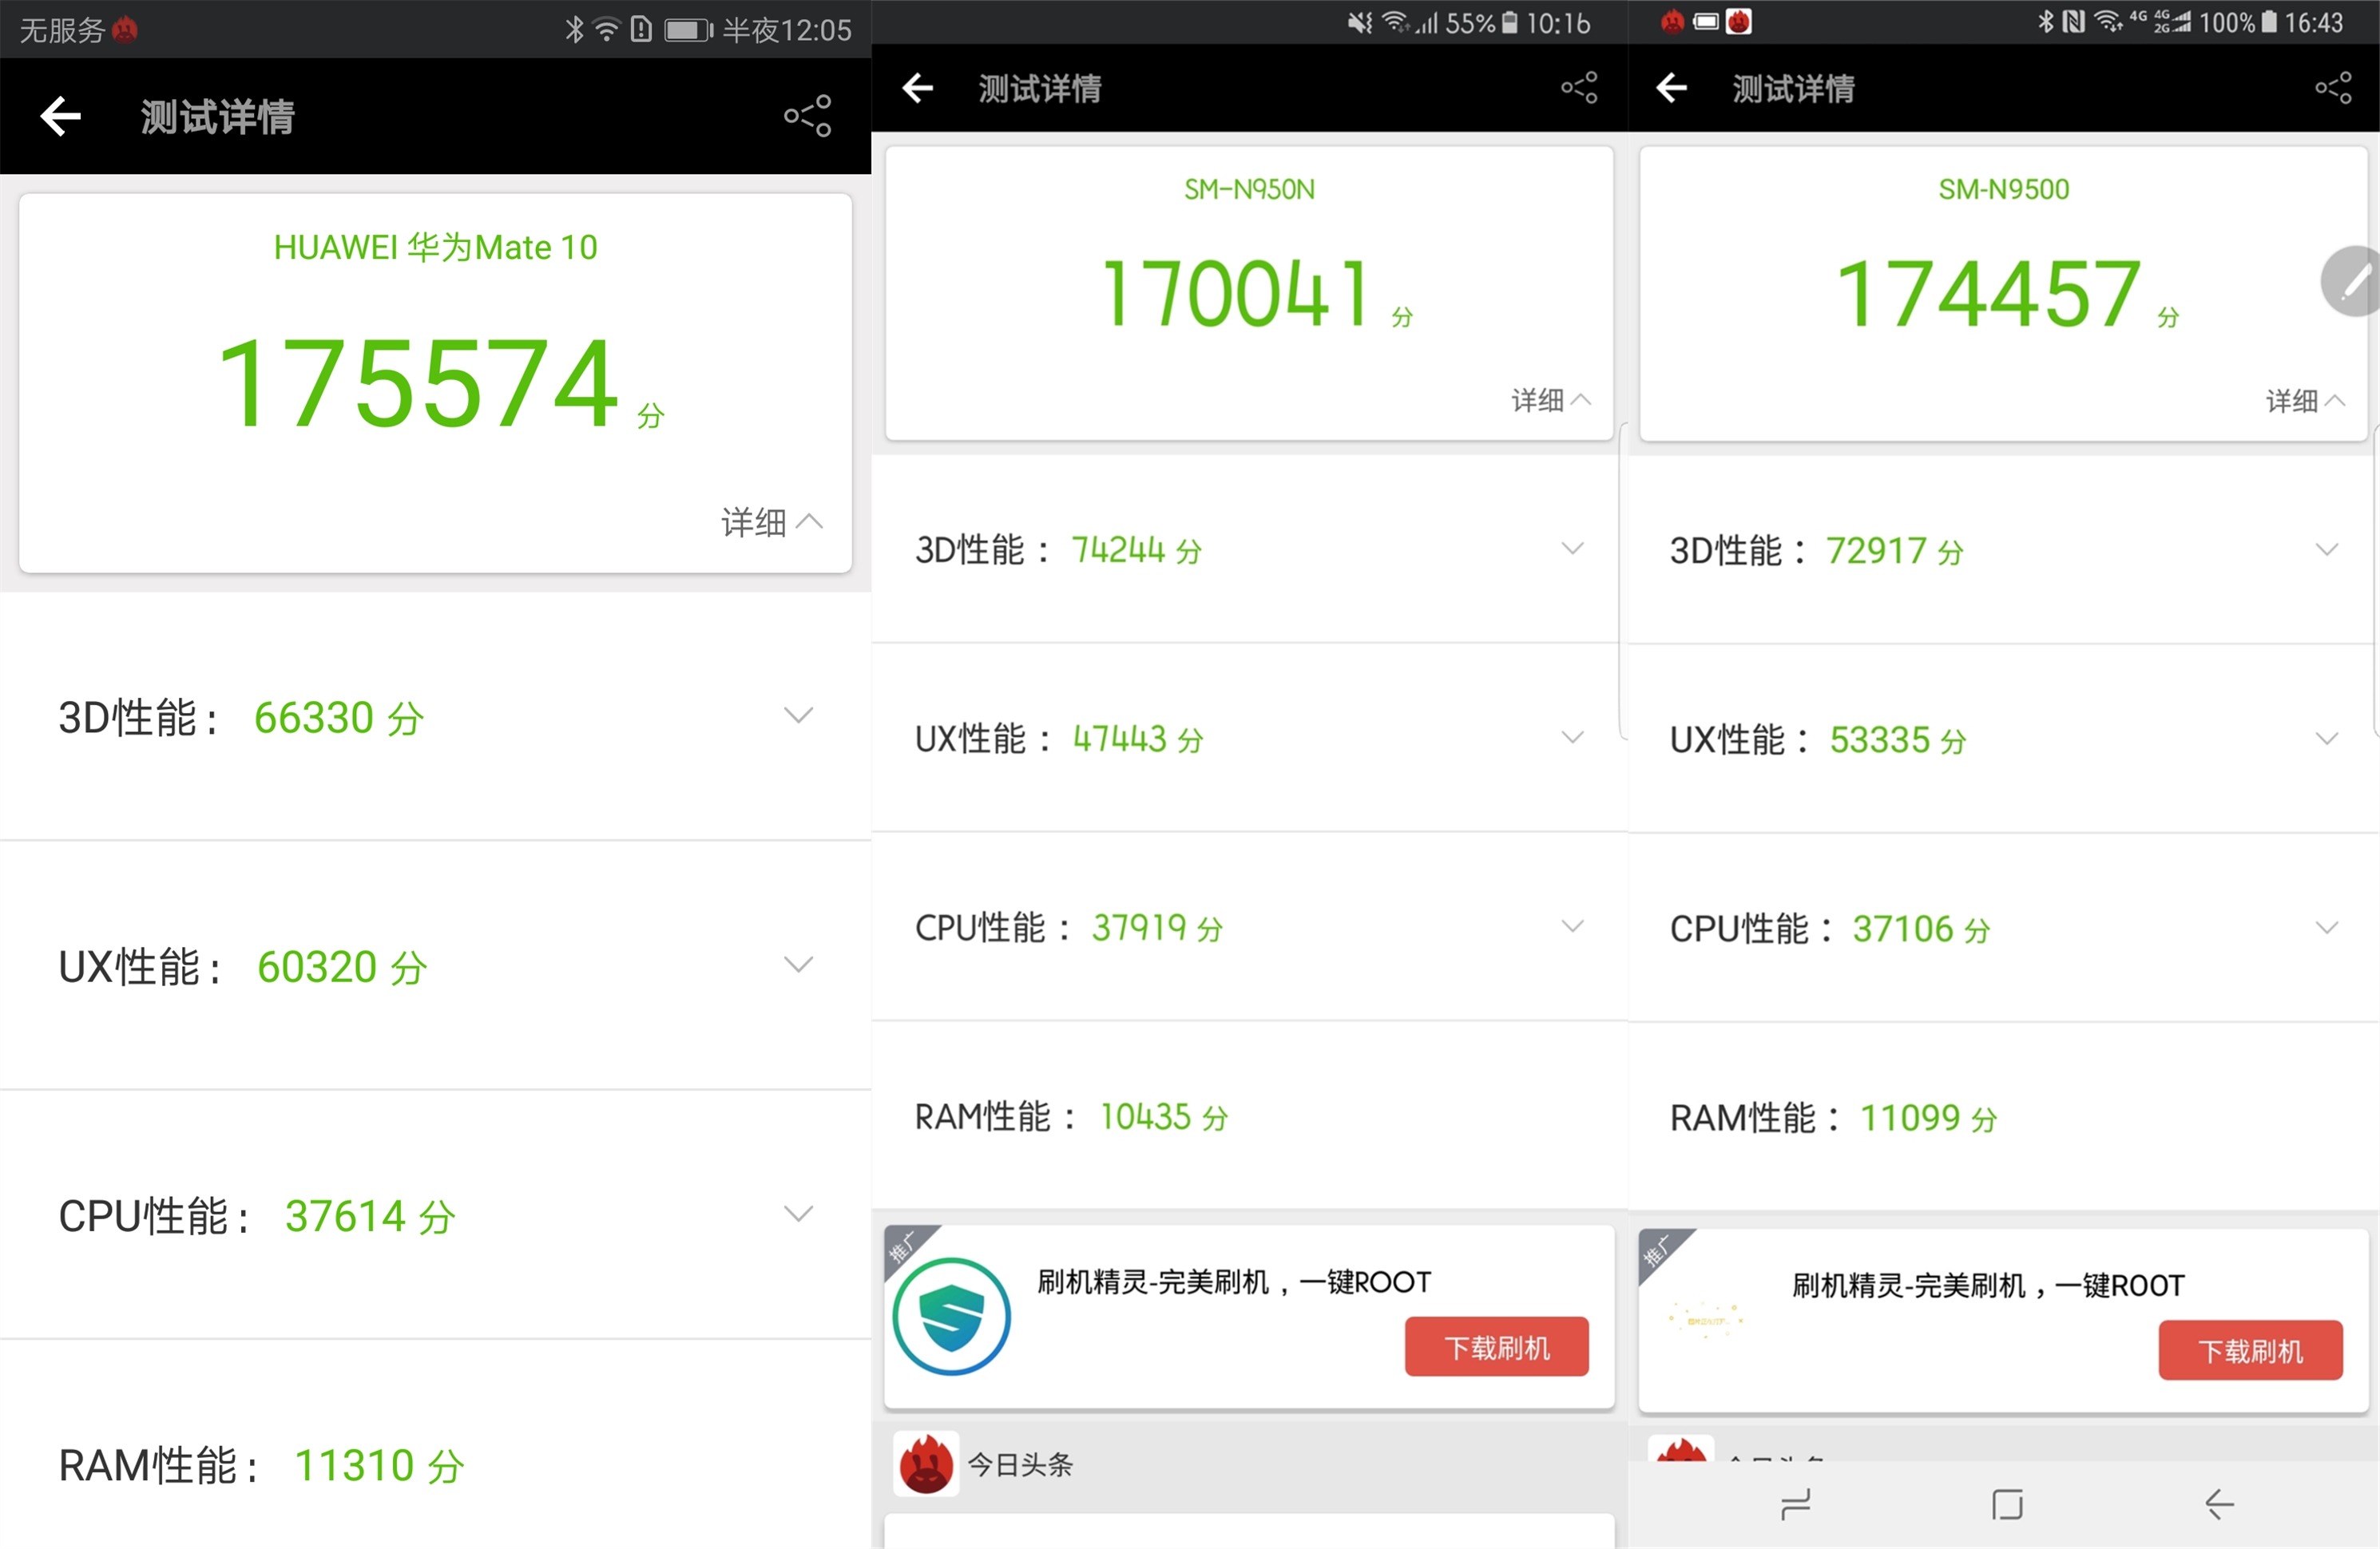Screen dimensions: 2380x1549
Task: Expand CPU性能 37614 row chevron
Action: 798,1214
